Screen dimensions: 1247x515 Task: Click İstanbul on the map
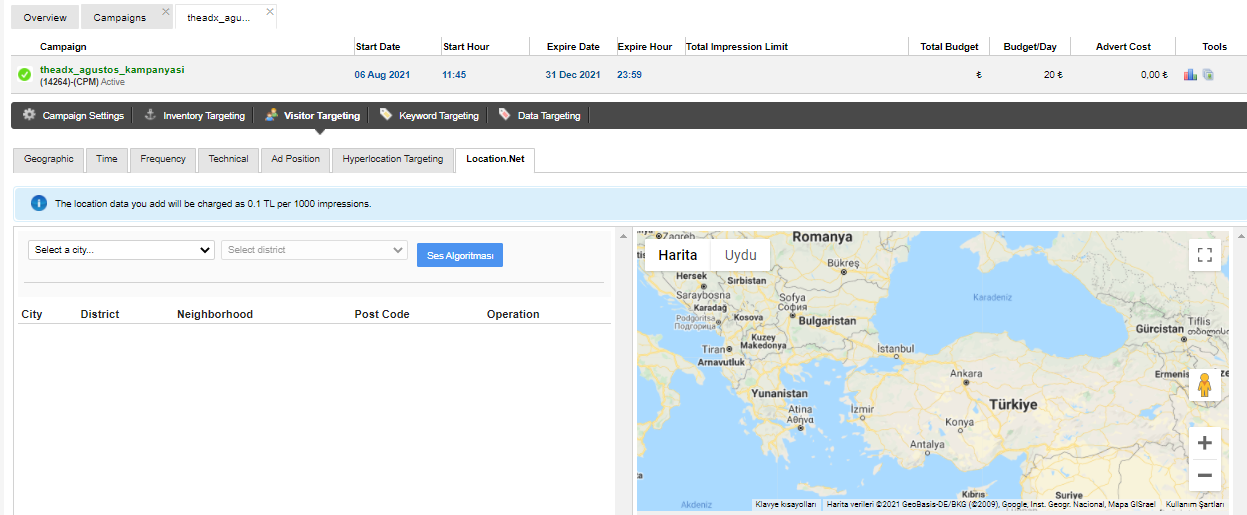[x=895, y=348]
